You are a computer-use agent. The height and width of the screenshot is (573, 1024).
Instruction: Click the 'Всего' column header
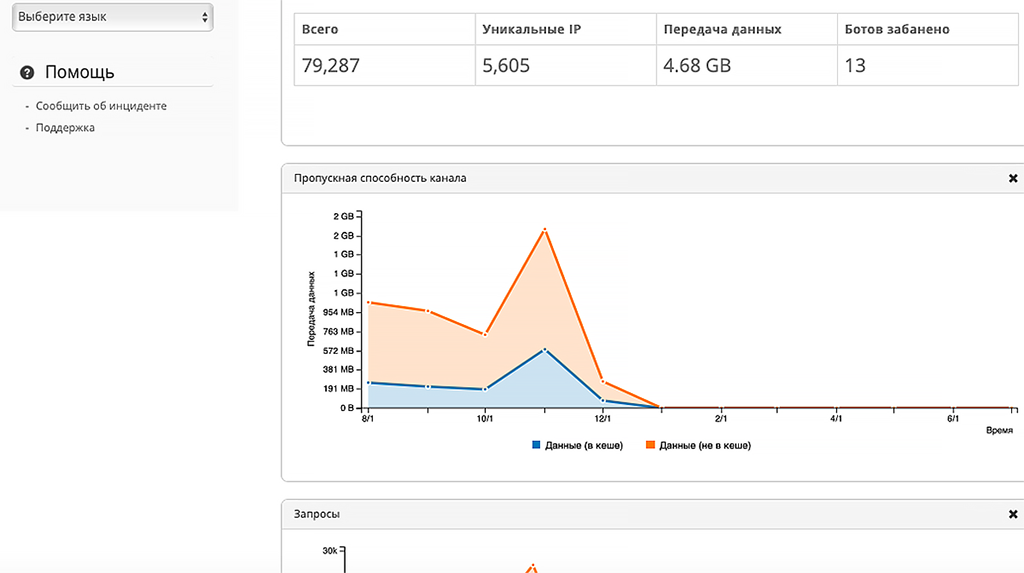(x=321, y=29)
